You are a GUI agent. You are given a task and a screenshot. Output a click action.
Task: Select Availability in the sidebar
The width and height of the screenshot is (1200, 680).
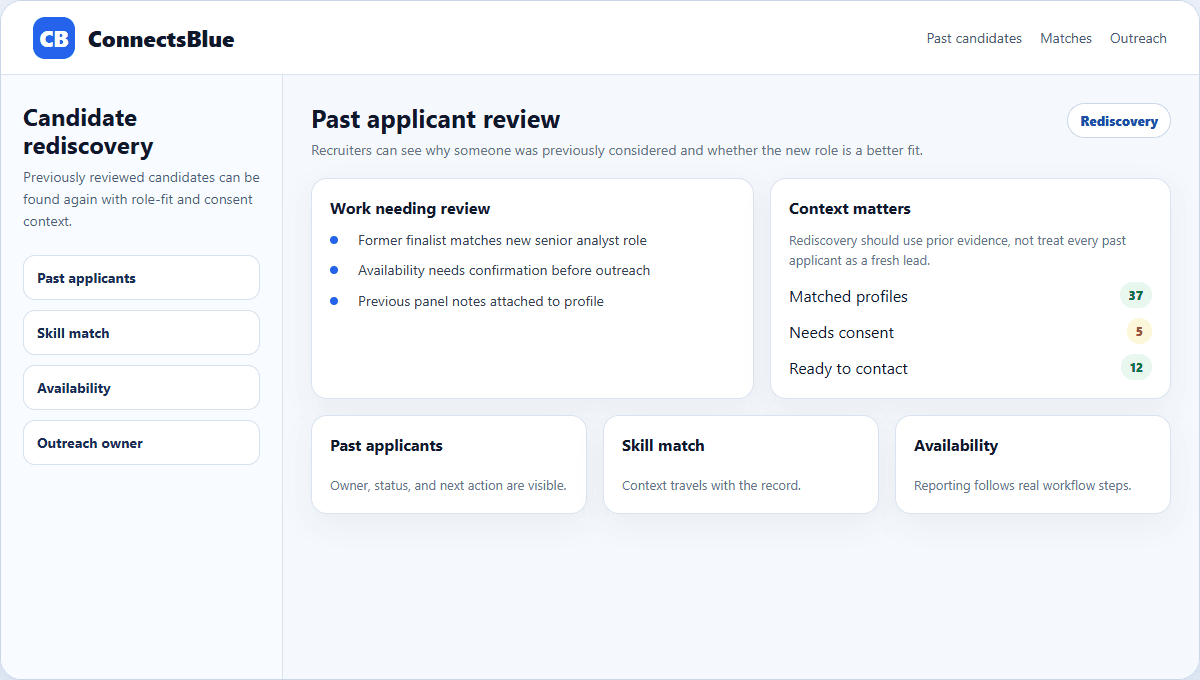(x=141, y=388)
